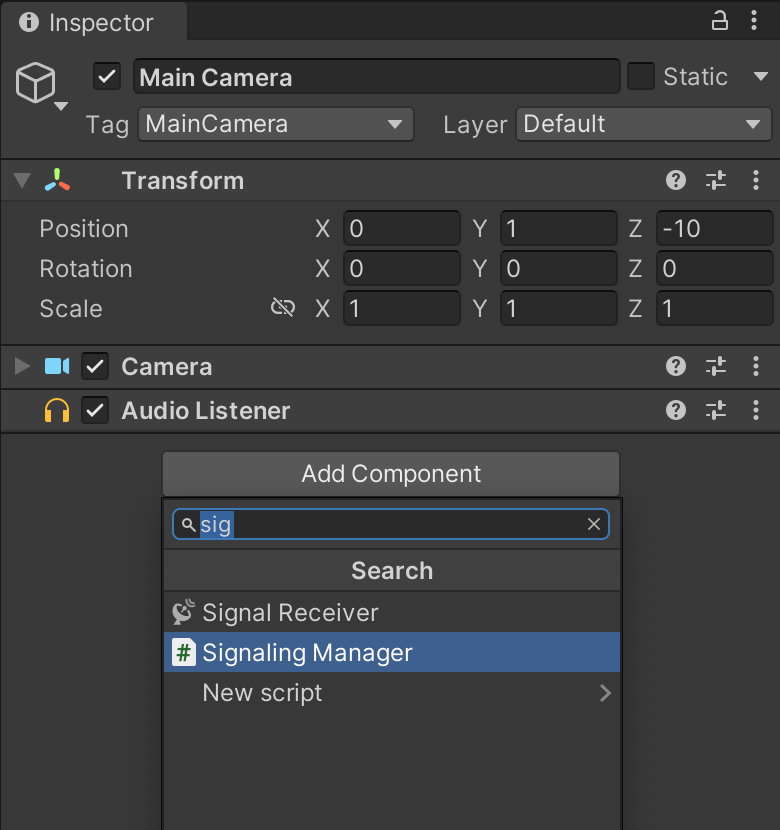Disable the Camera component checkbox
This screenshot has width=780, height=830.
click(x=95, y=366)
